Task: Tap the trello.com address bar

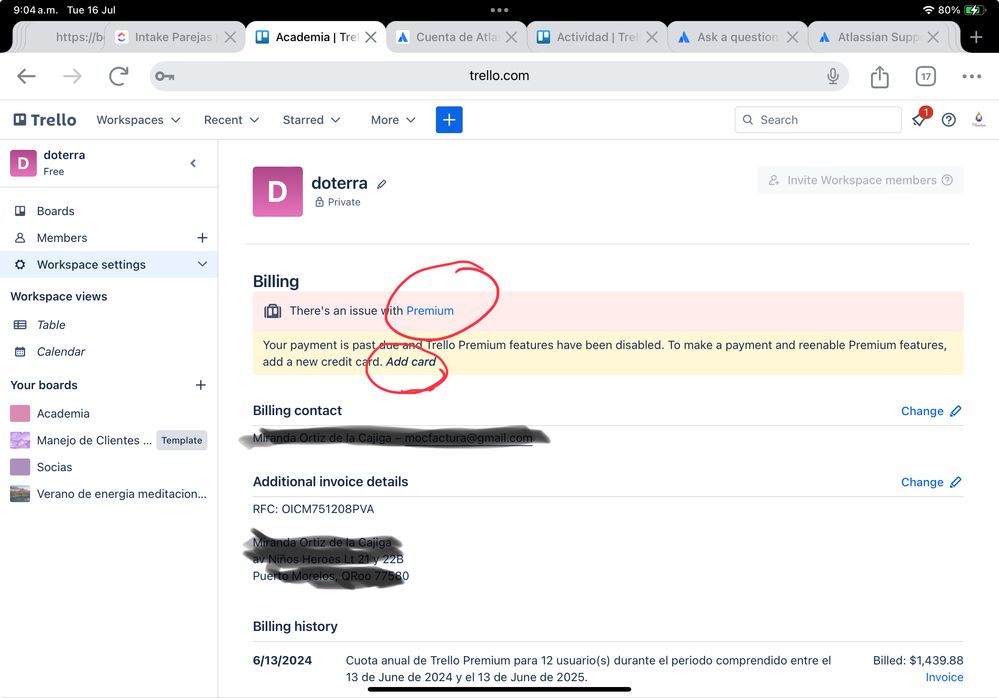Action: click(x=499, y=76)
